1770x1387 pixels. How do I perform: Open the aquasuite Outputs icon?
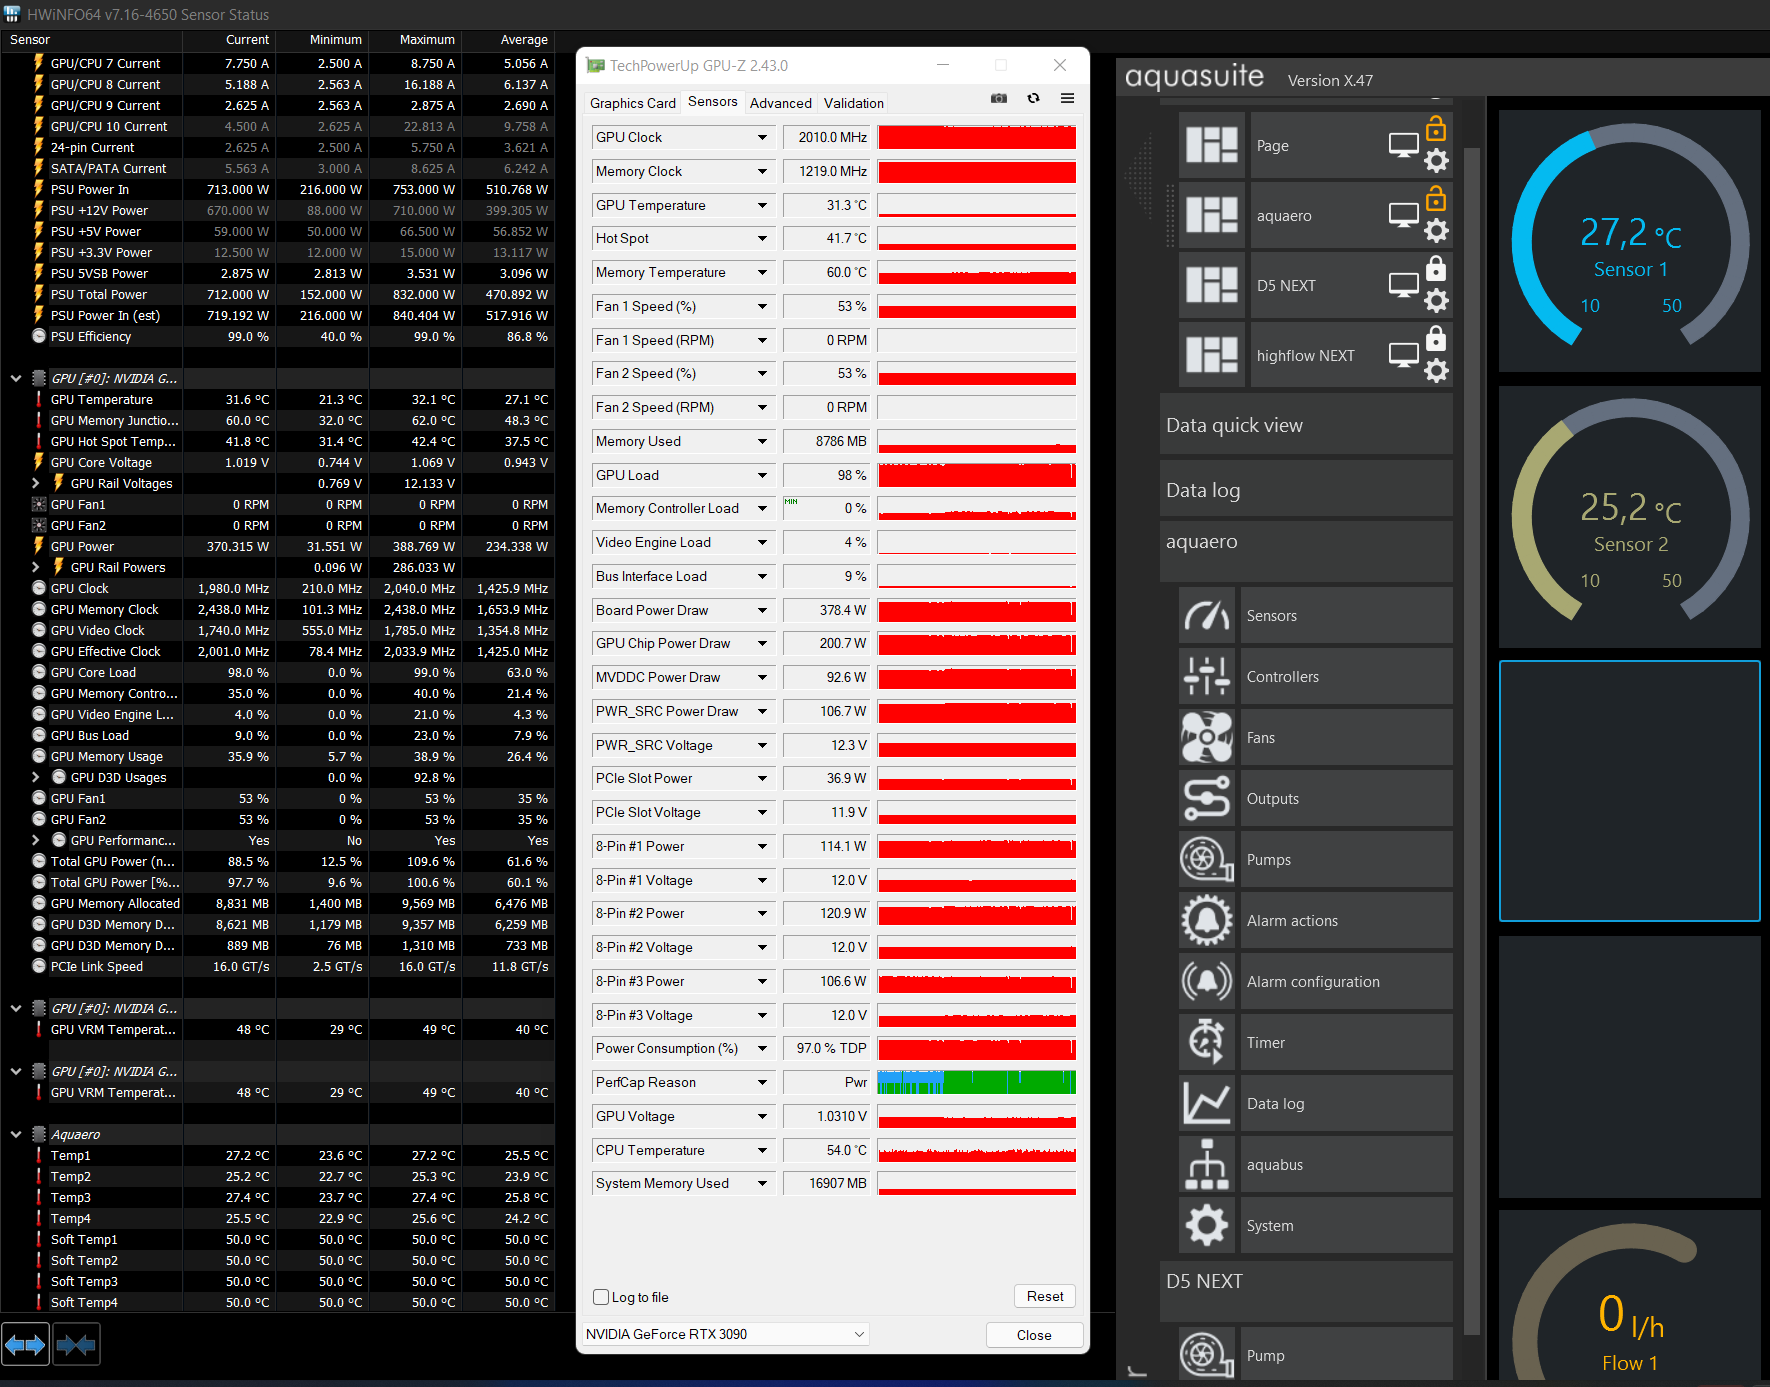[1207, 799]
